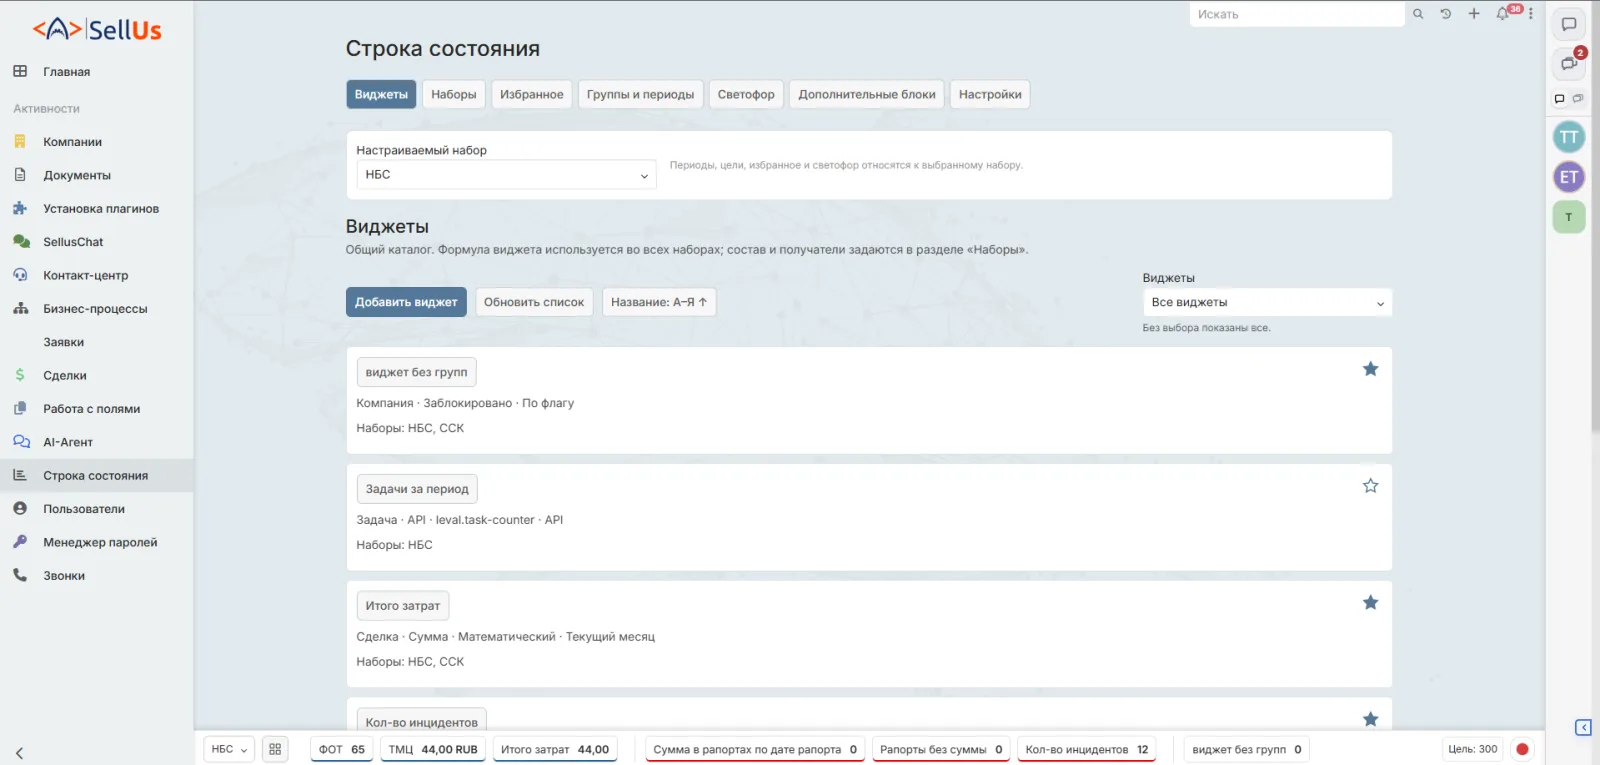Click the «Добавить виджет» button
This screenshot has height=765, width=1600.
click(x=406, y=302)
